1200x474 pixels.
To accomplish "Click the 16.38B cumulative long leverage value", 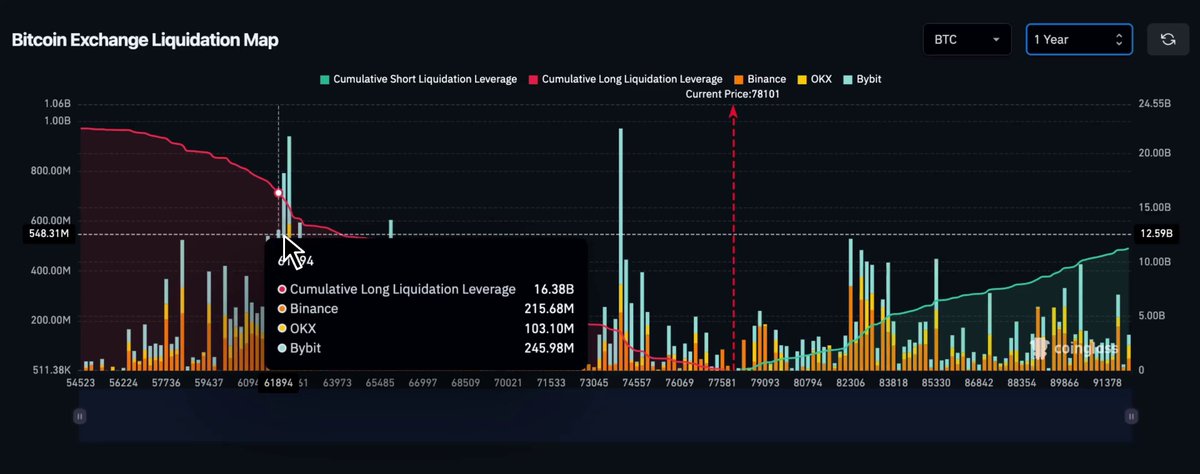I will [554, 289].
